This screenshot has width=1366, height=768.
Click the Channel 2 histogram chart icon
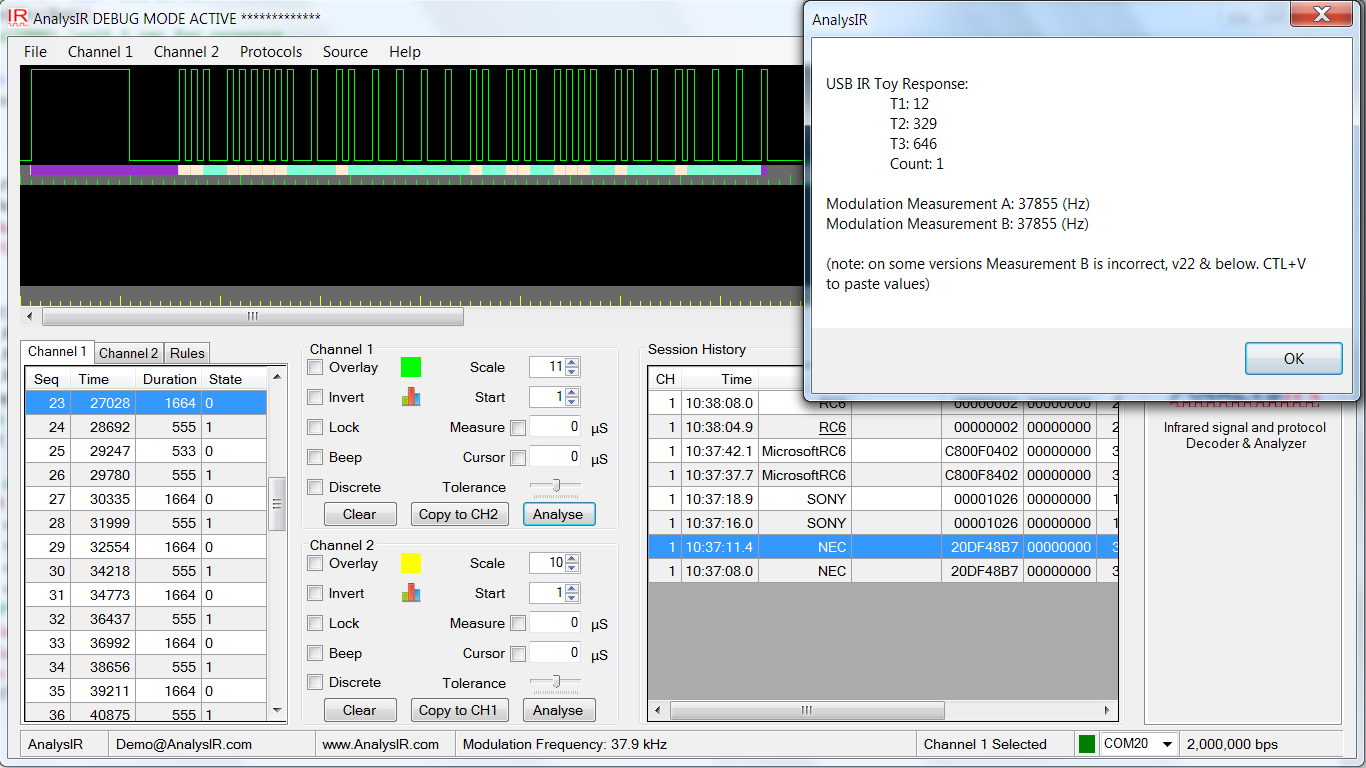[x=411, y=593]
